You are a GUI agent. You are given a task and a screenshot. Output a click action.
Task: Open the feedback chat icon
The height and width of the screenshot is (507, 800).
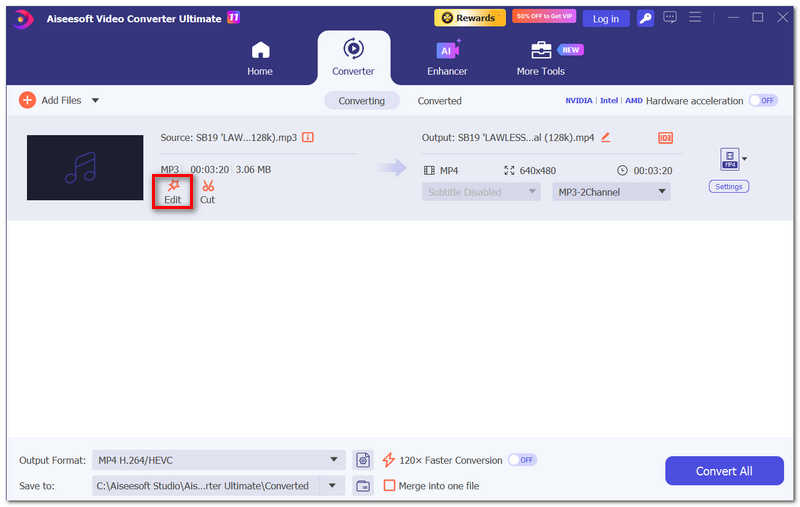[x=670, y=18]
